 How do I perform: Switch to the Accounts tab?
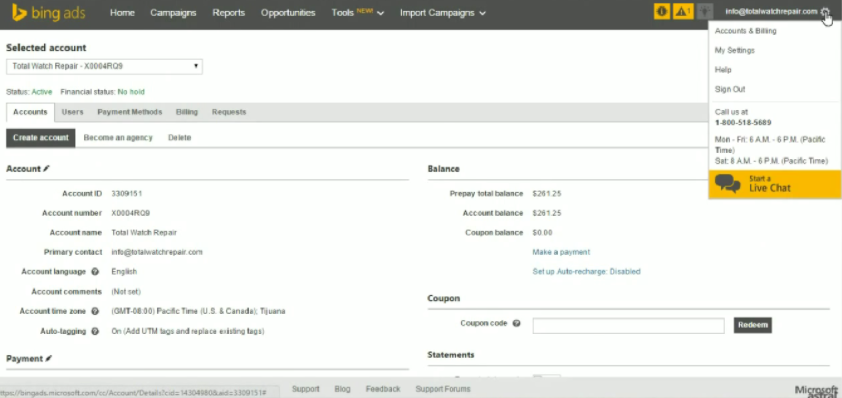pyautogui.click(x=30, y=112)
